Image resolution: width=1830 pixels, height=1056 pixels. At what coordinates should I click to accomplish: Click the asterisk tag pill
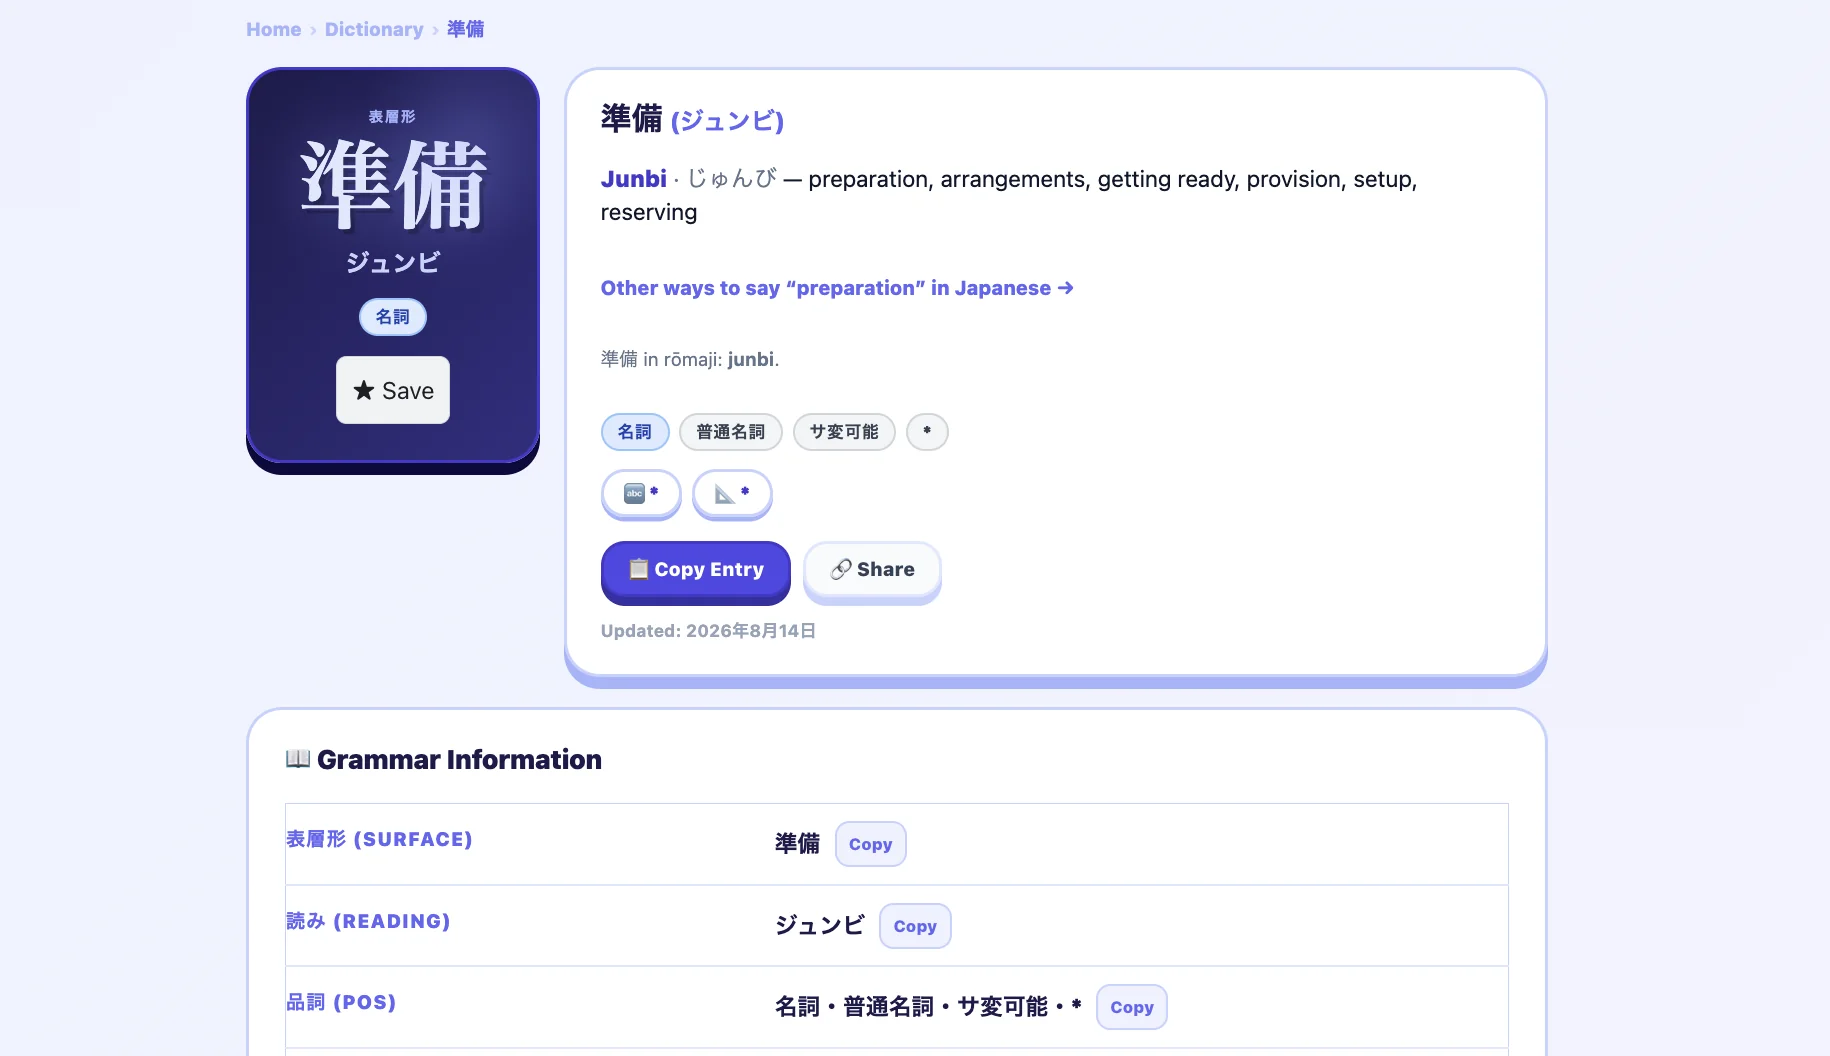point(927,432)
